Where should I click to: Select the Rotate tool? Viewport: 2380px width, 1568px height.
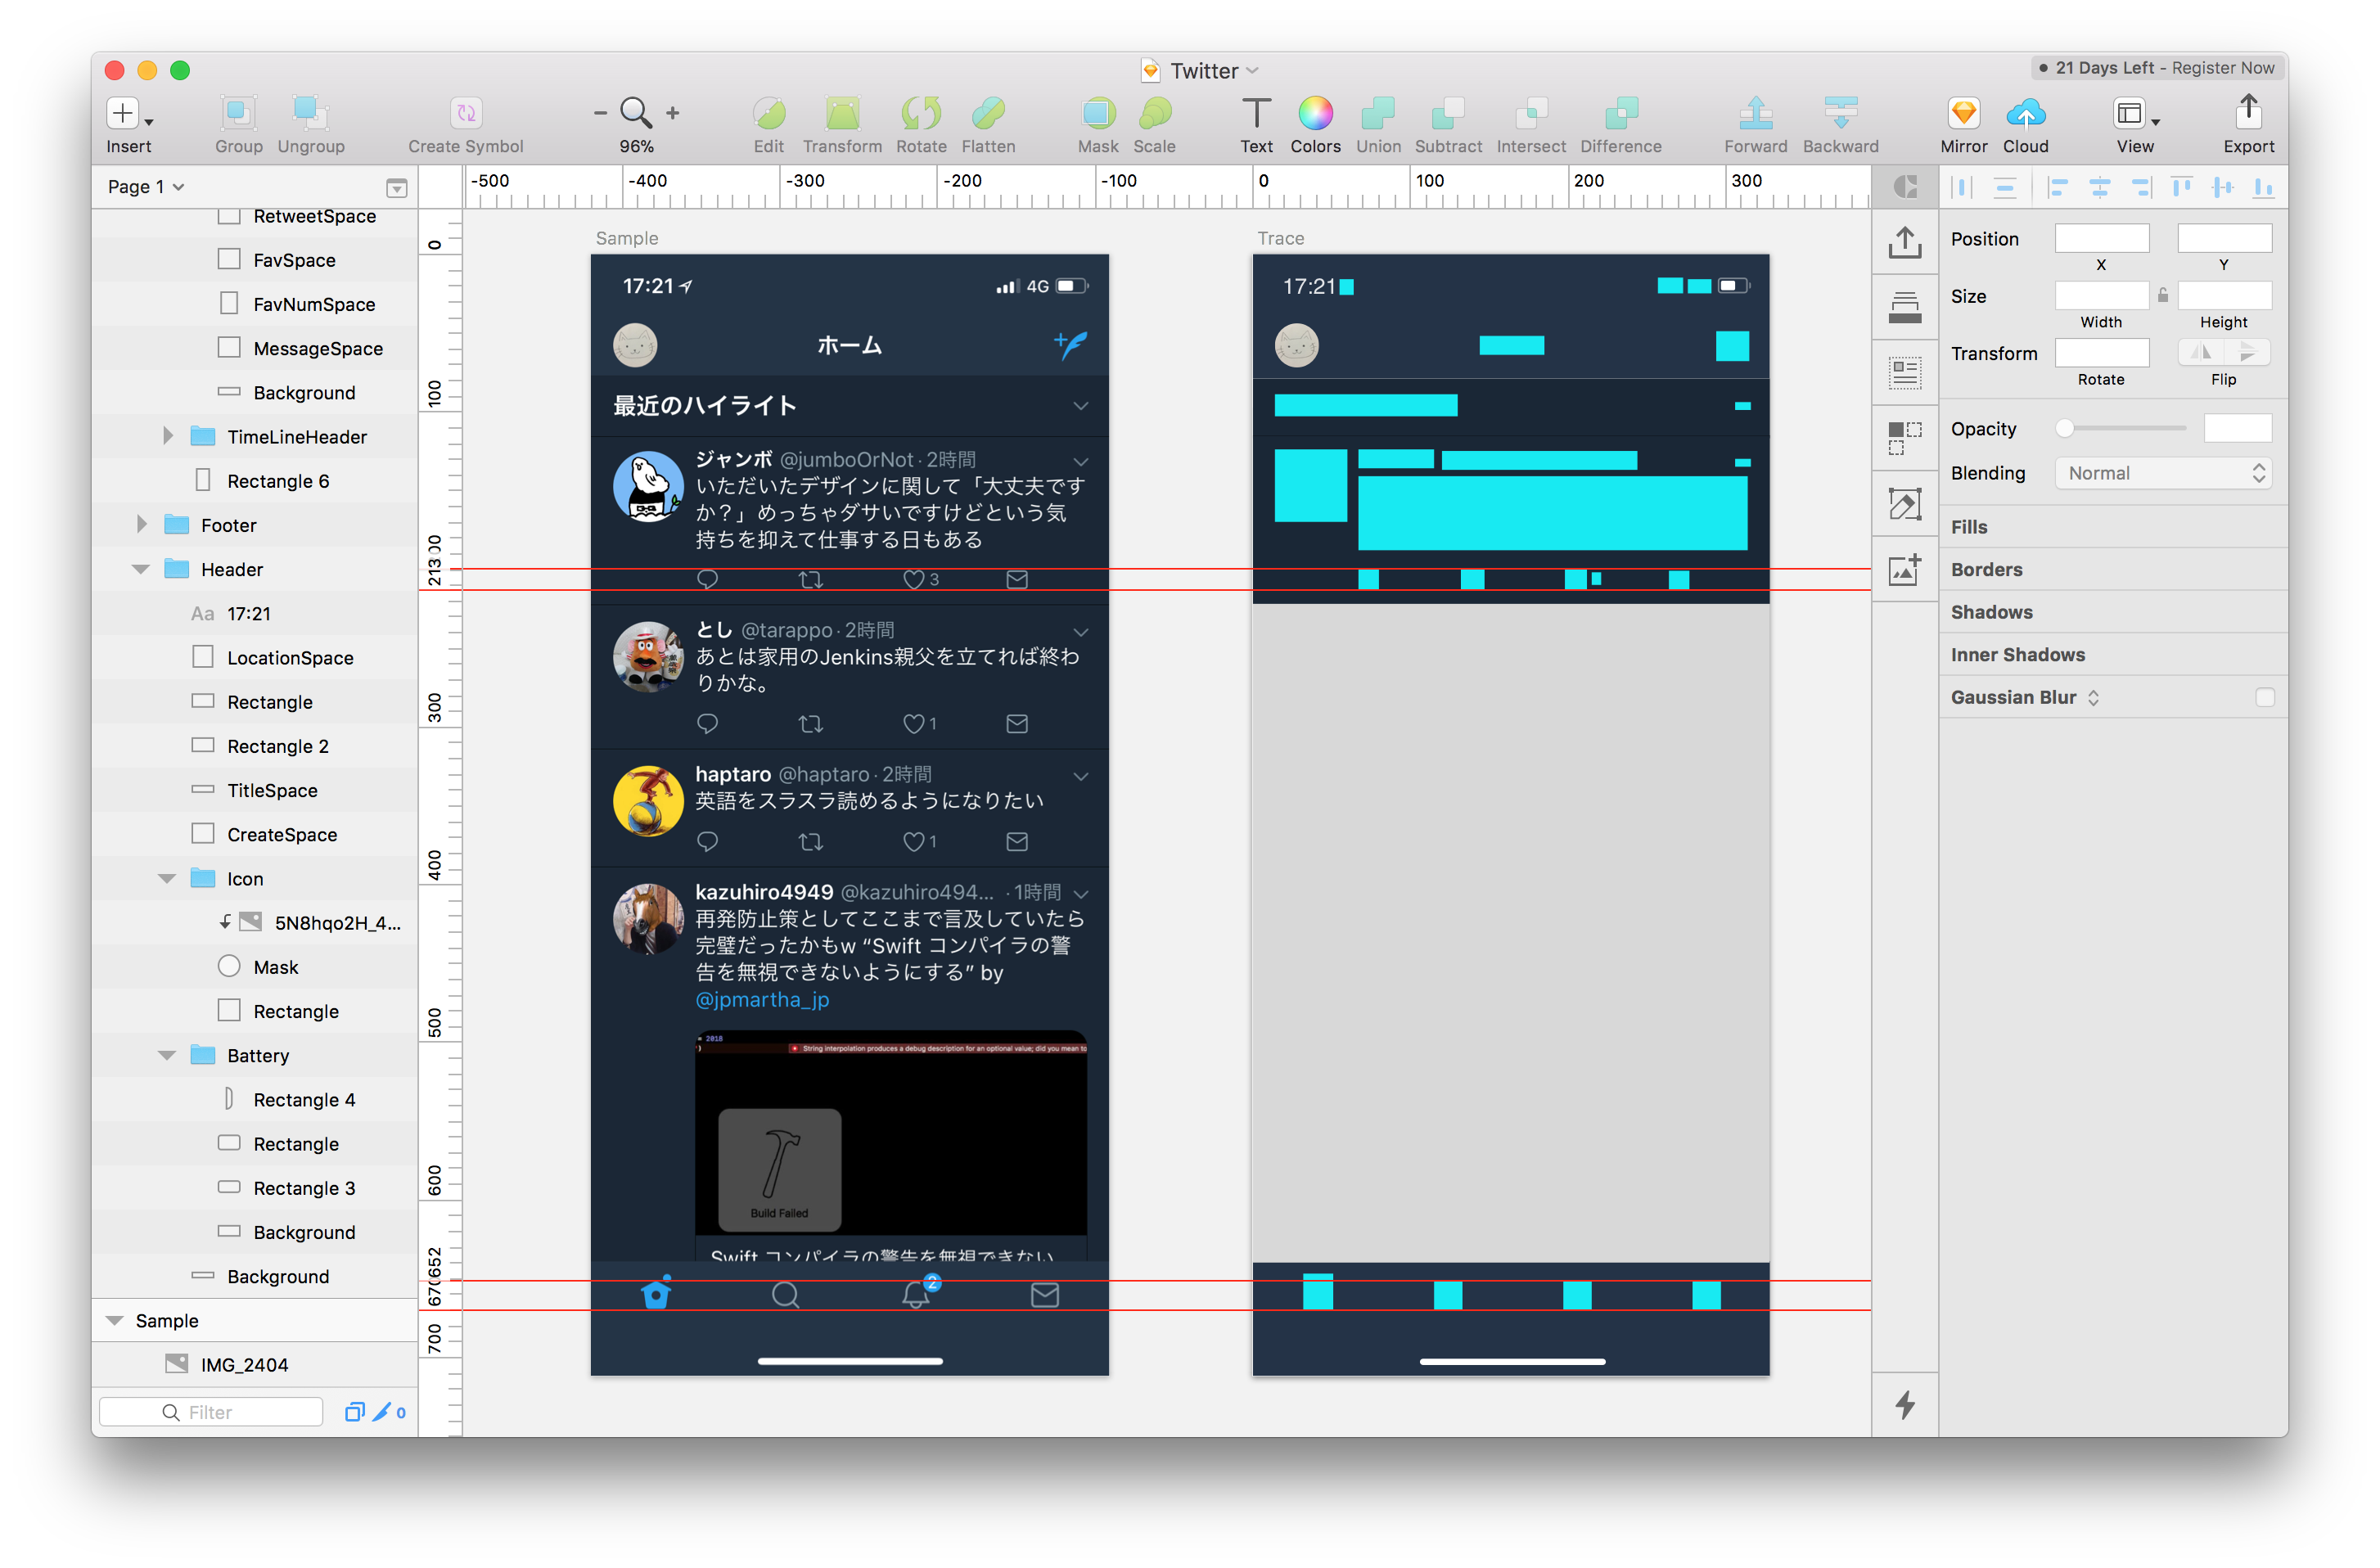tap(921, 113)
